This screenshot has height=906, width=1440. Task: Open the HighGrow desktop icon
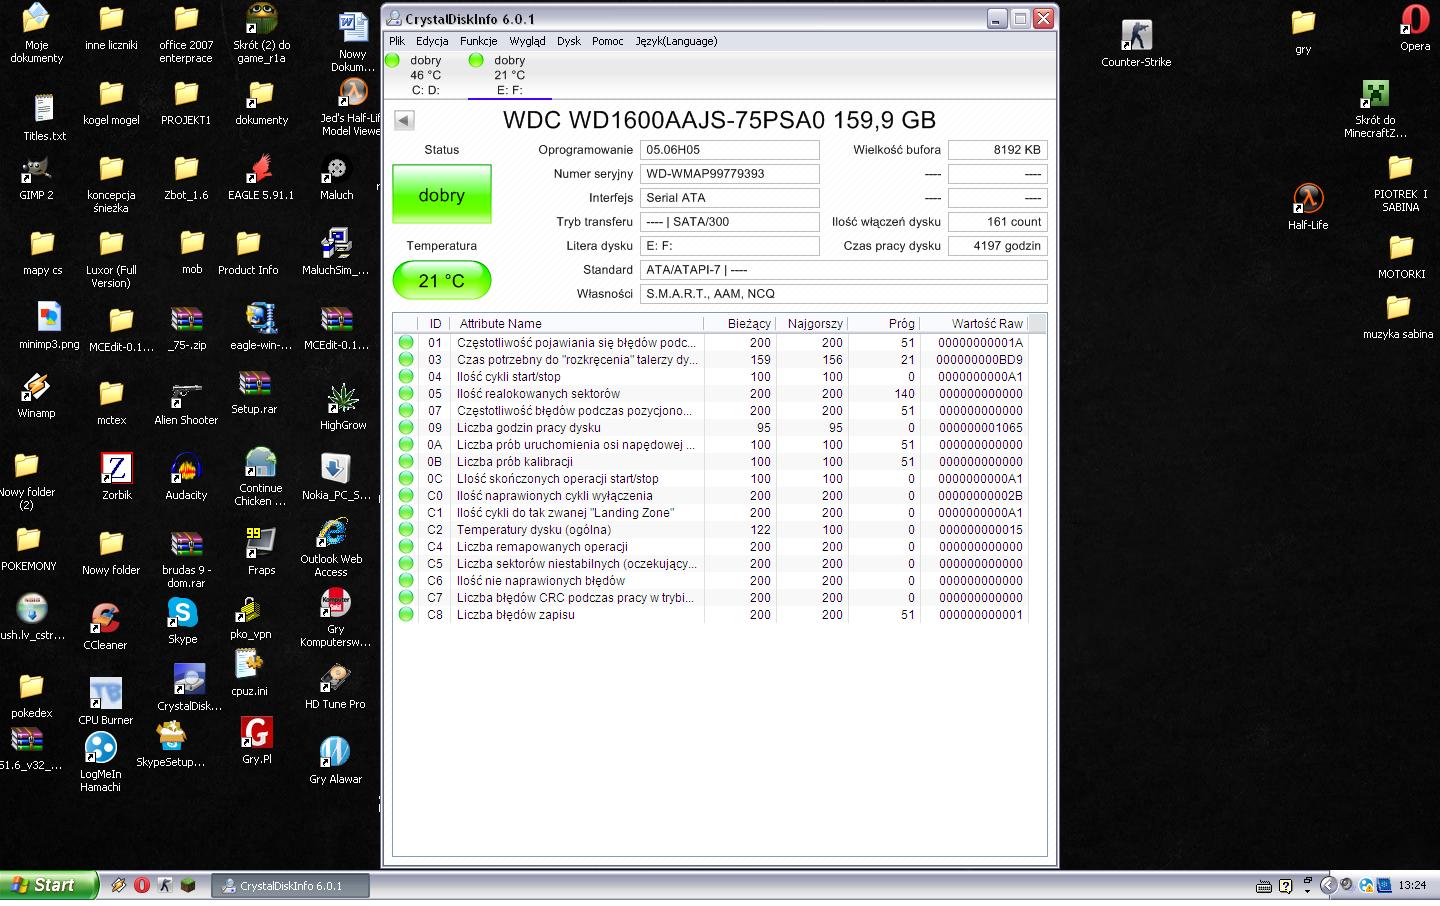(343, 406)
